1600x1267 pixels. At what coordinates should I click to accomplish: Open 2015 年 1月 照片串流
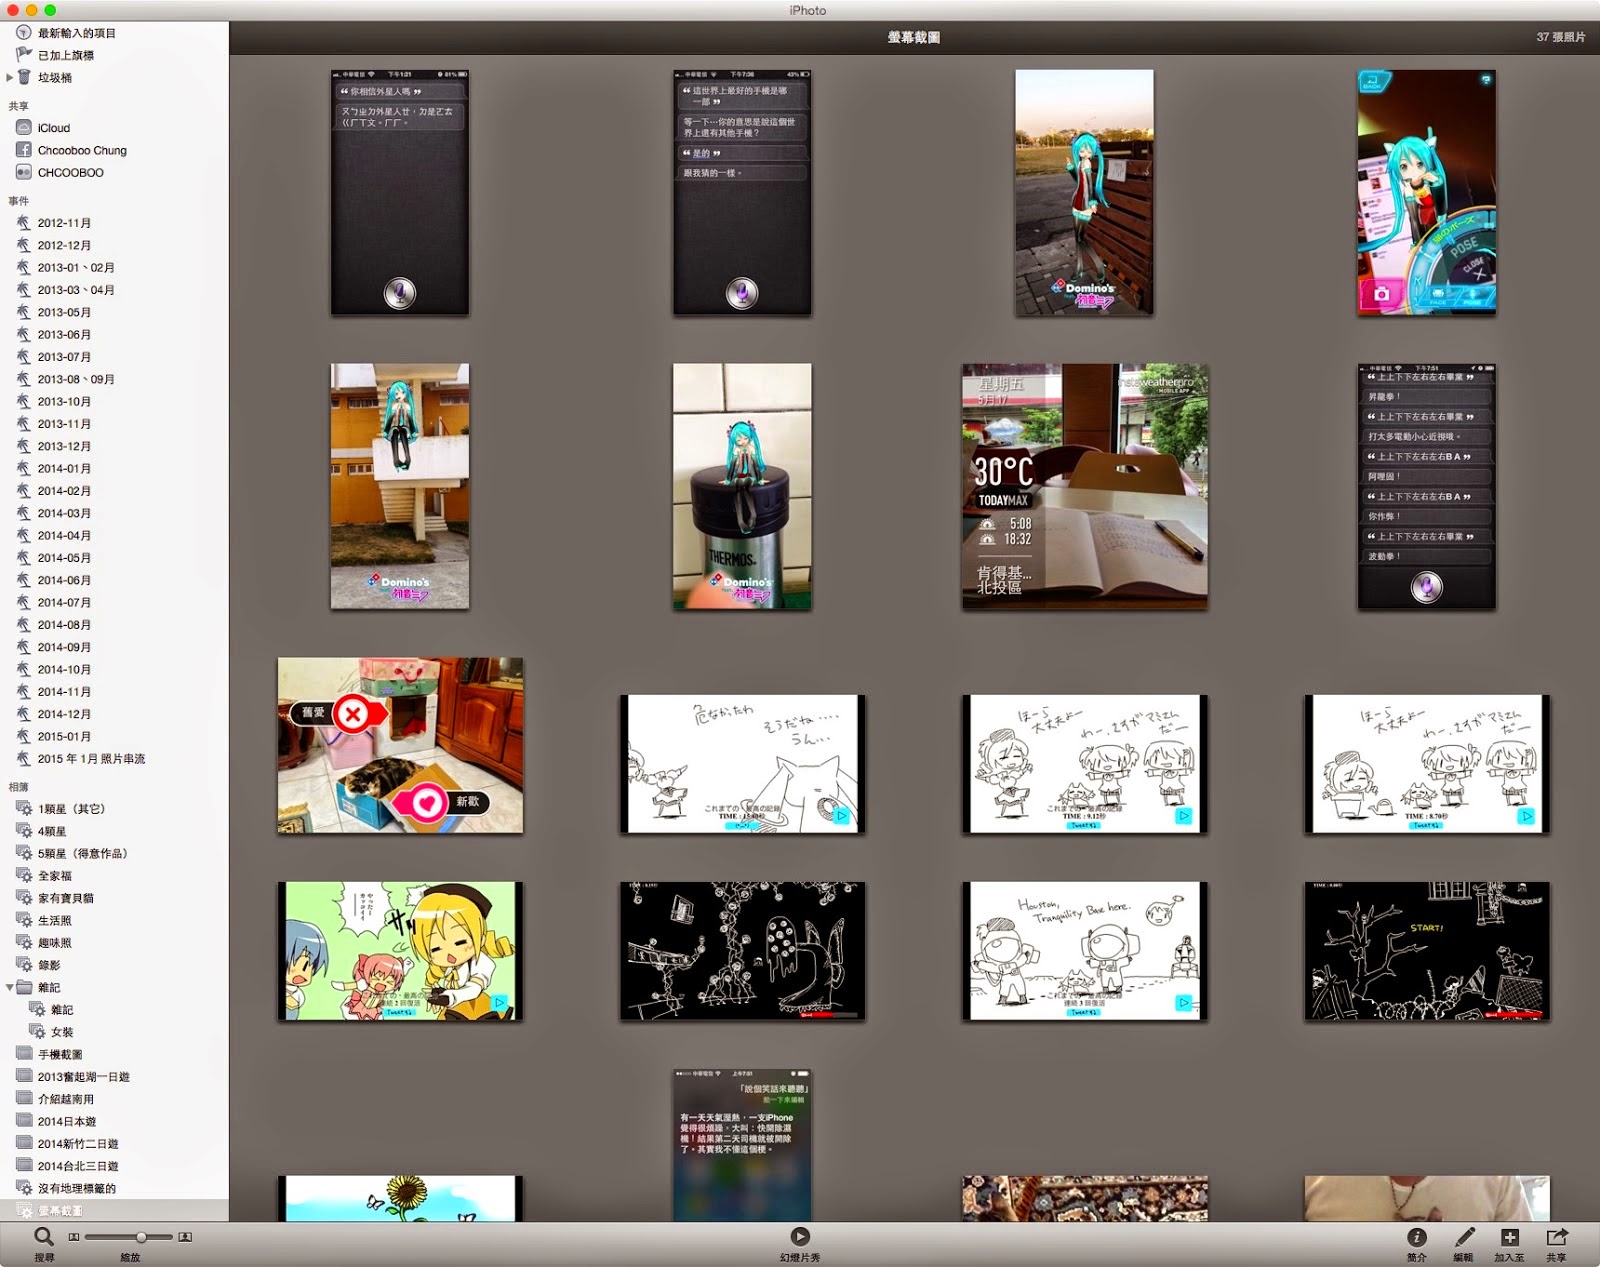tap(91, 759)
